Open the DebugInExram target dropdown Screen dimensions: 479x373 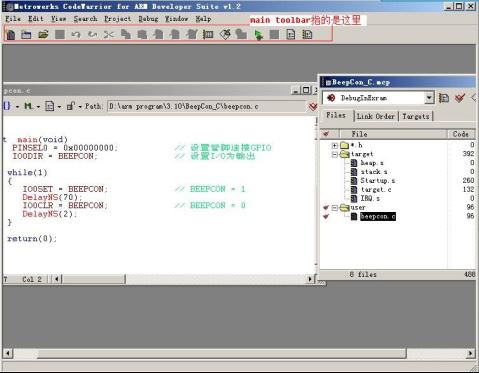429,98
